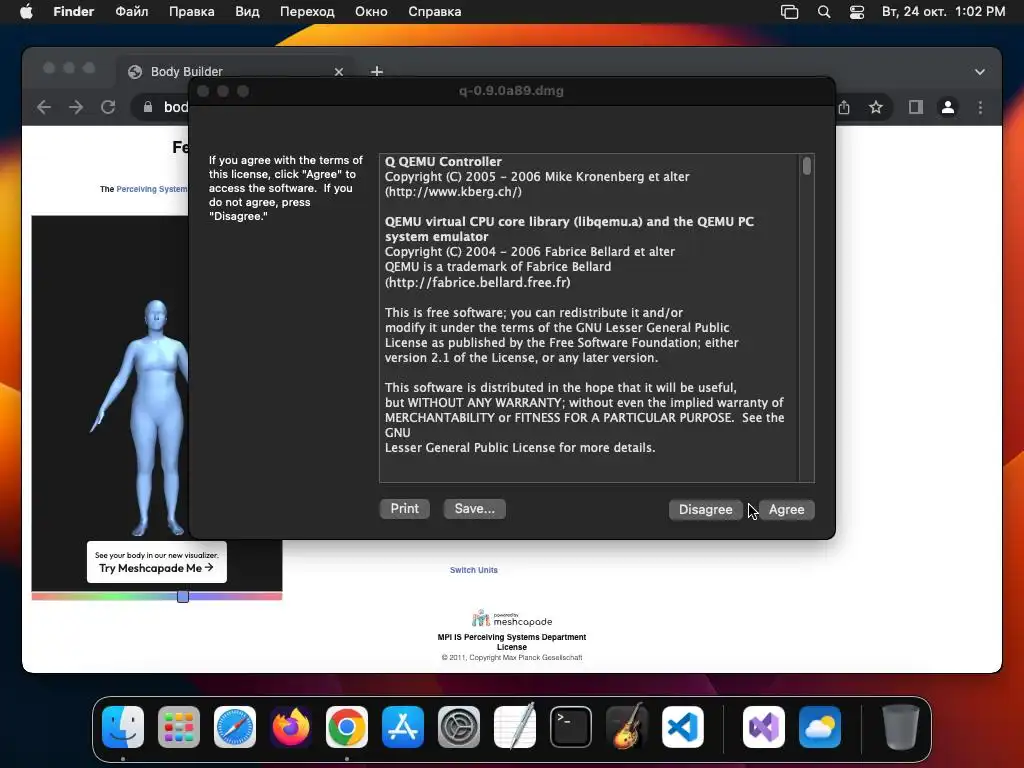The width and height of the screenshot is (1024, 768).
Task: Open the Файл menu
Action: 132,12
